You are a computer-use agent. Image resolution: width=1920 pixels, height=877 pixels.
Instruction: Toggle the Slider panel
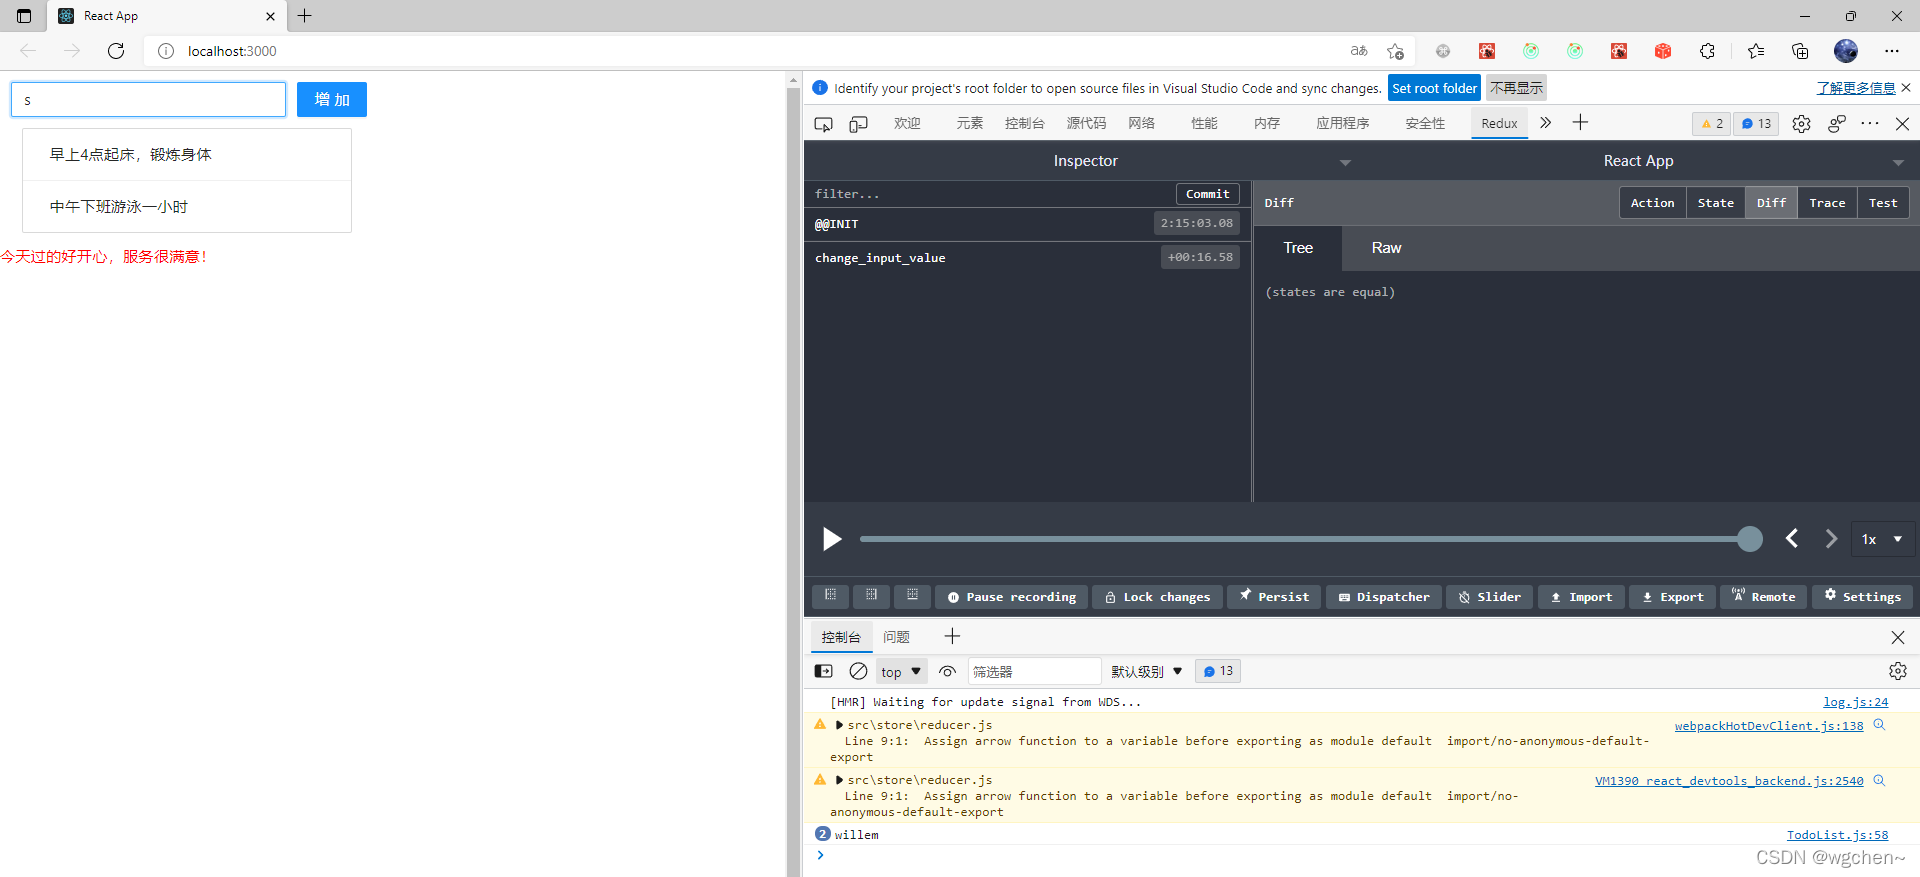pos(1490,597)
